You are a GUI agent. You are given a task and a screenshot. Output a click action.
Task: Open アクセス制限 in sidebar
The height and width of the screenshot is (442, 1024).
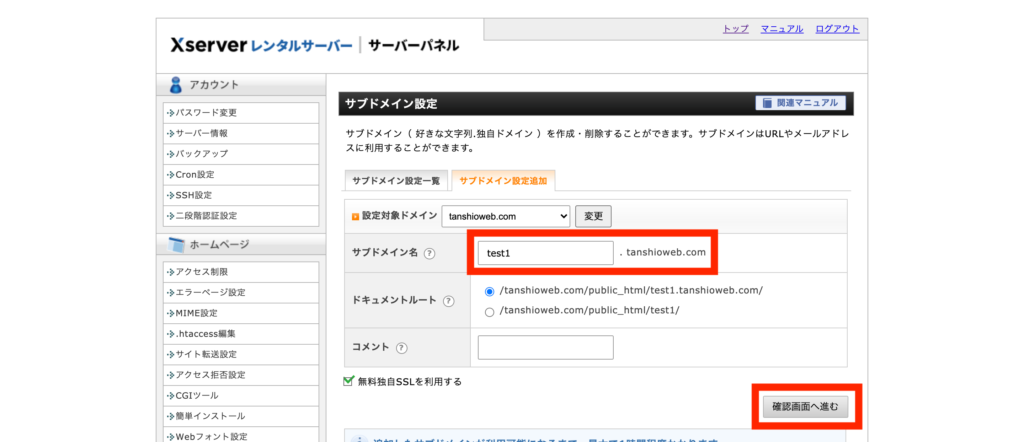click(241, 272)
